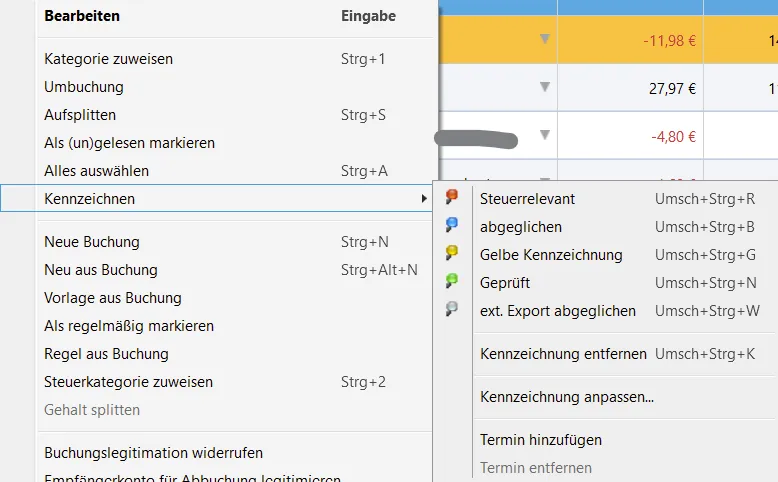
Task: Click the yellow Gelbe Kennzeichnung pin icon
Action: [x=452, y=254]
